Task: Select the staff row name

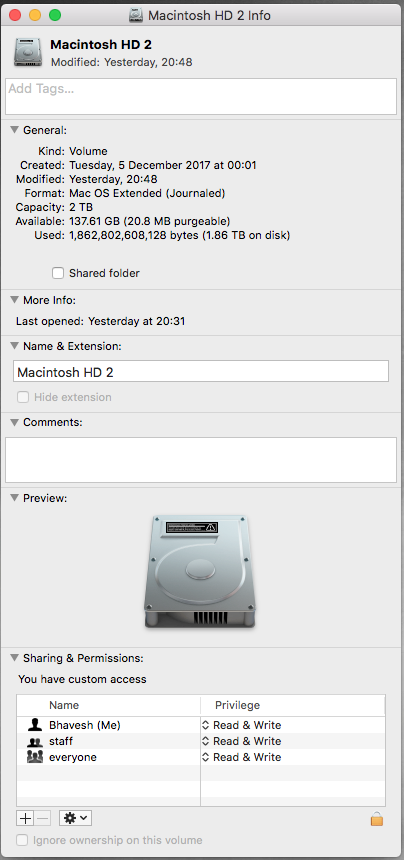Action: pyautogui.click(x=61, y=741)
